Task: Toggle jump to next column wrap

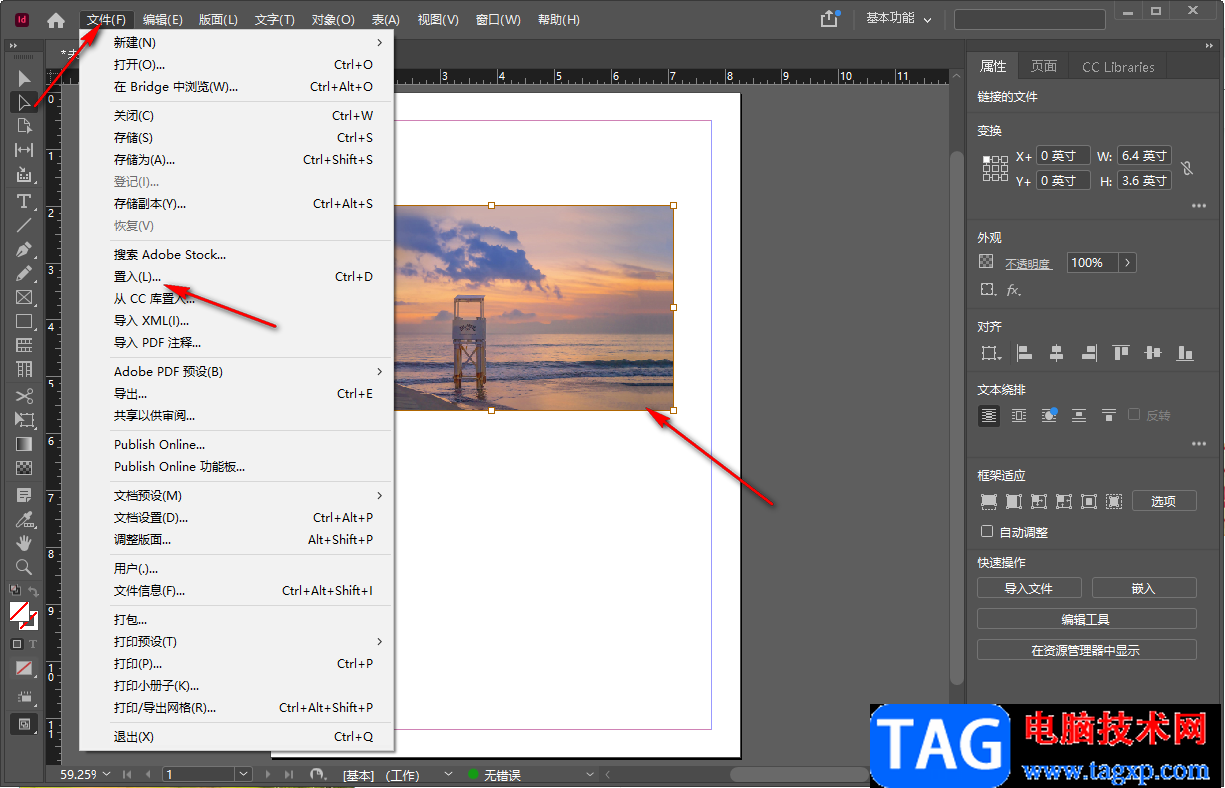Action: [1109, 415]
